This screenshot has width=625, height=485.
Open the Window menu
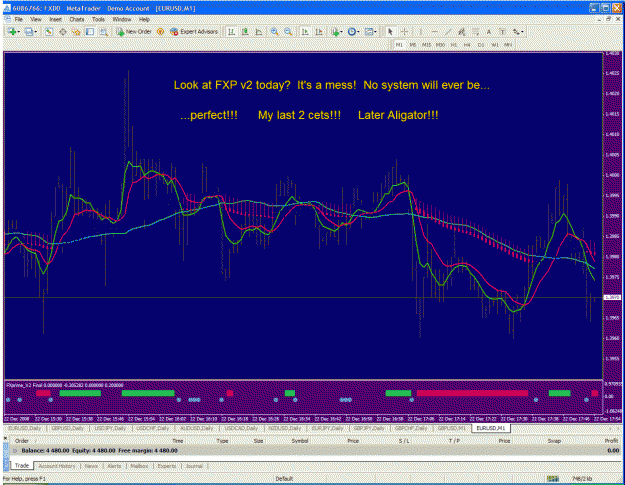[122, 19]
